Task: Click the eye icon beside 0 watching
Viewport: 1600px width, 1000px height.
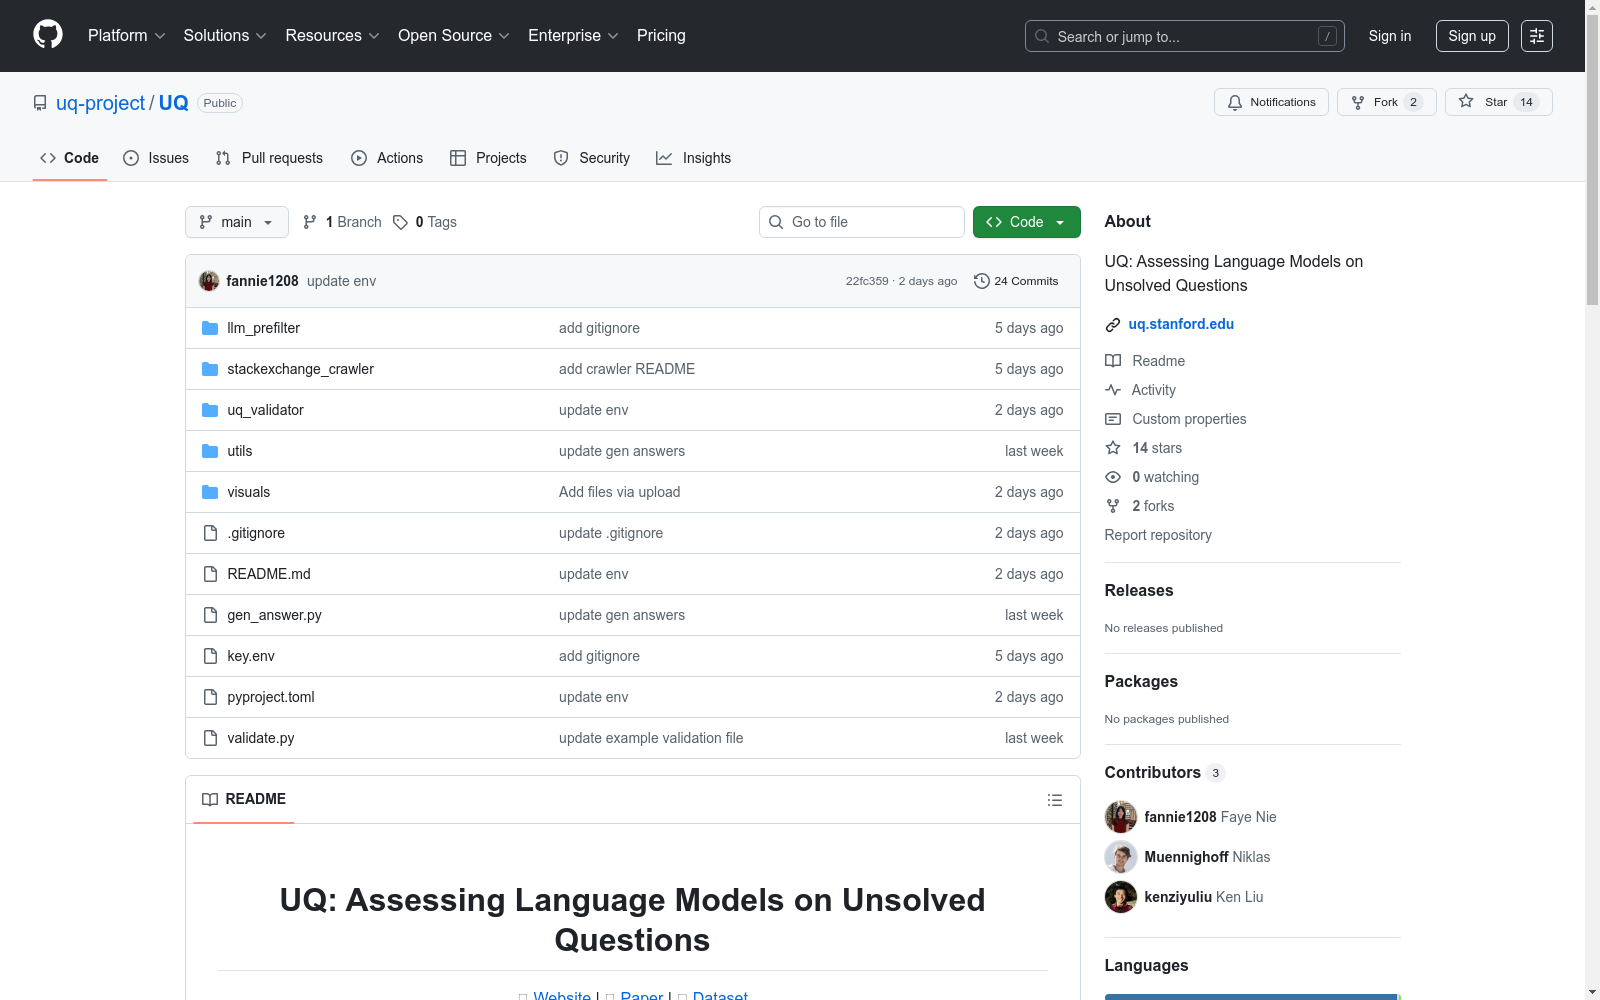Action: [1113, 477]
